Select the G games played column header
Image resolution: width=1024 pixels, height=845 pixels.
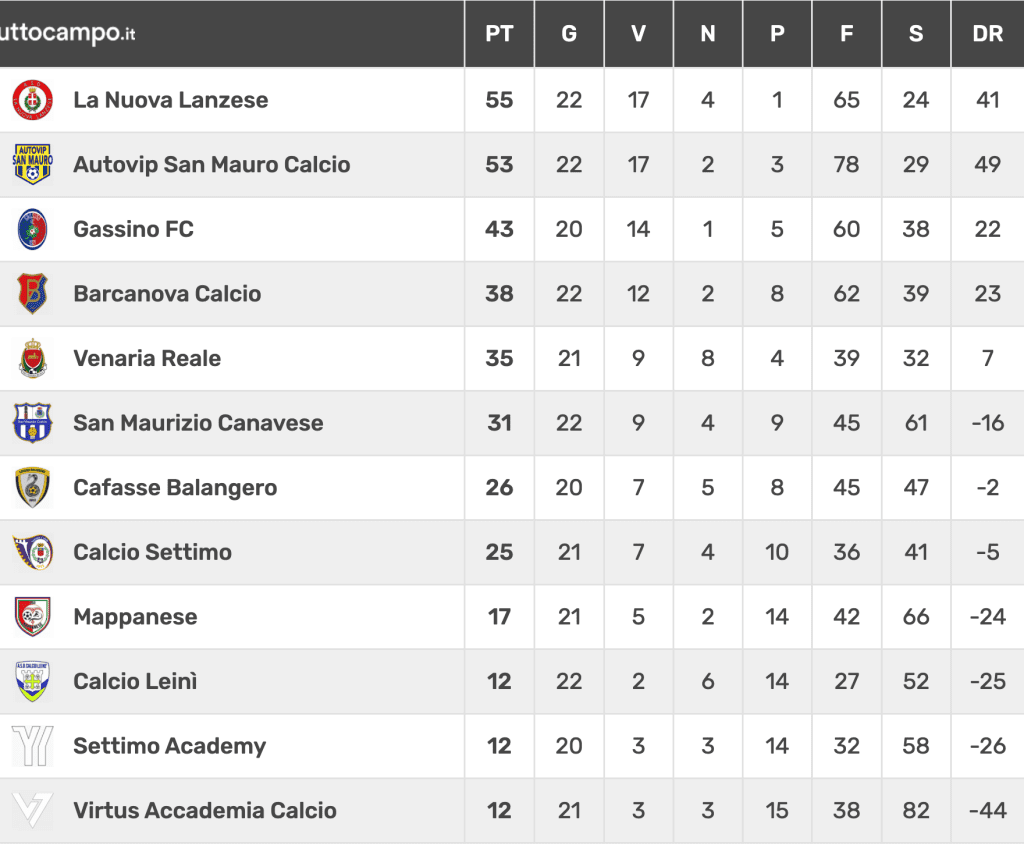pyautogui.click(x=569, y=33)
